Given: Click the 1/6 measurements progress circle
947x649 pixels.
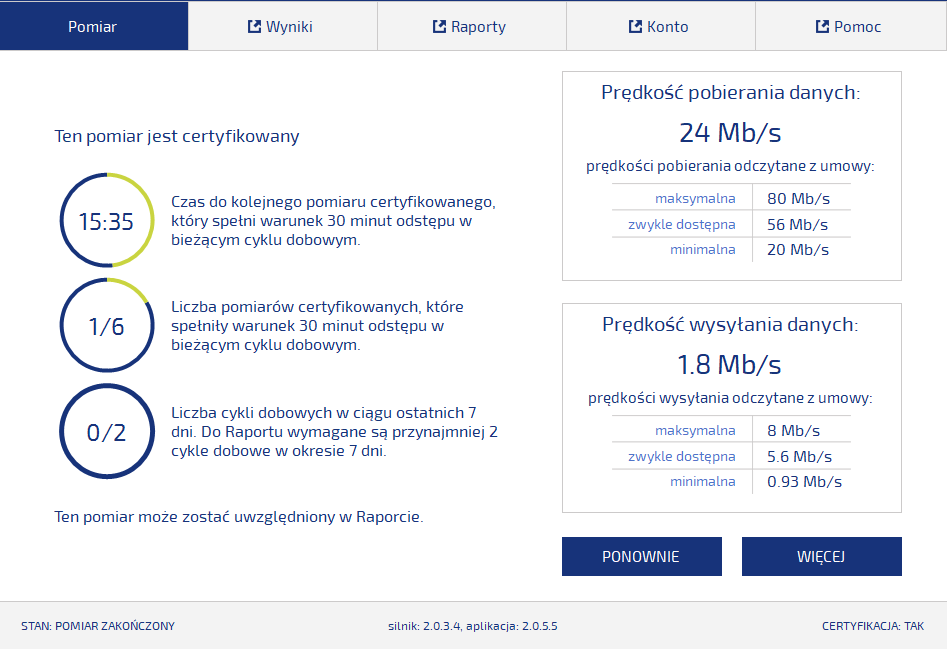Looking at the screenshot, I should pyautogui.click(x=106, y=326).
